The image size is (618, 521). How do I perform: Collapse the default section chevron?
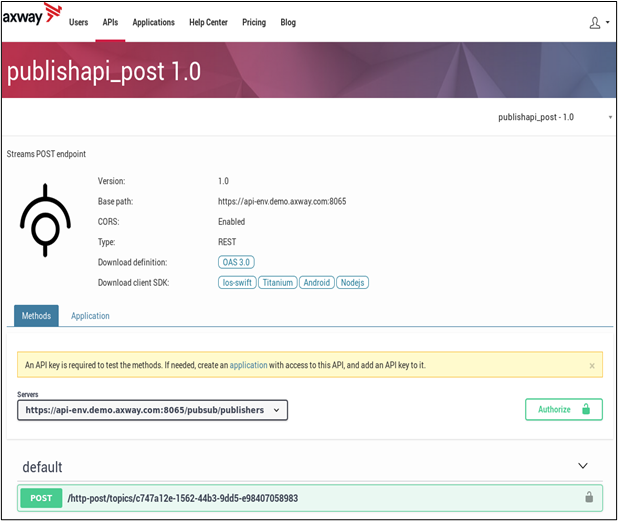[583, 466]
